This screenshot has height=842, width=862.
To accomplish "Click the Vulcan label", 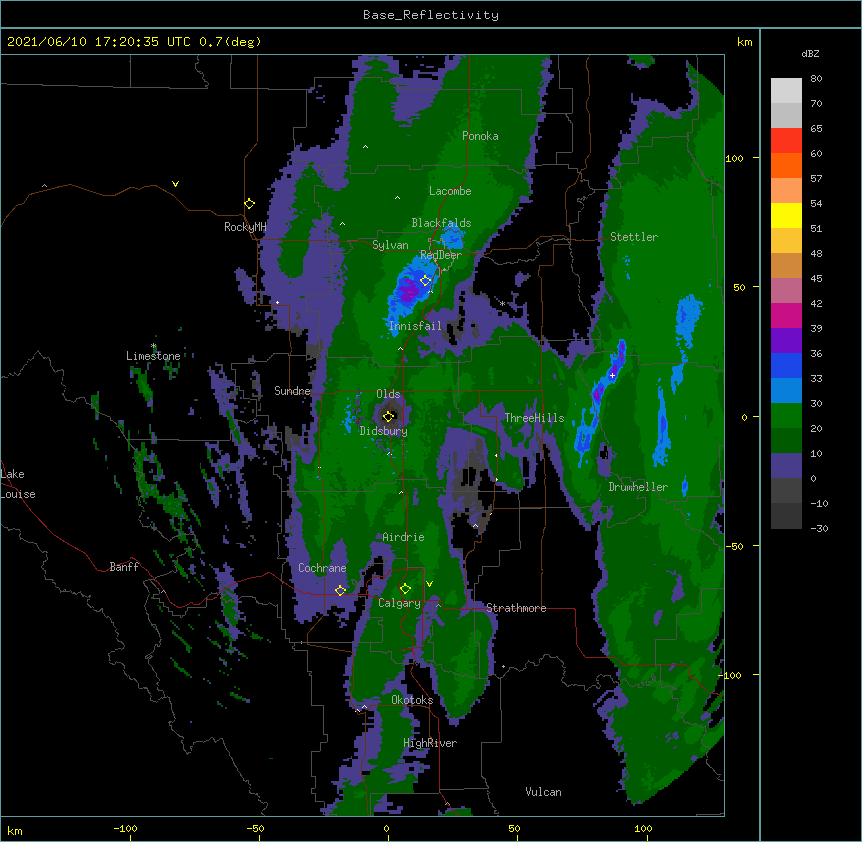I will click(x=543, y=792).
